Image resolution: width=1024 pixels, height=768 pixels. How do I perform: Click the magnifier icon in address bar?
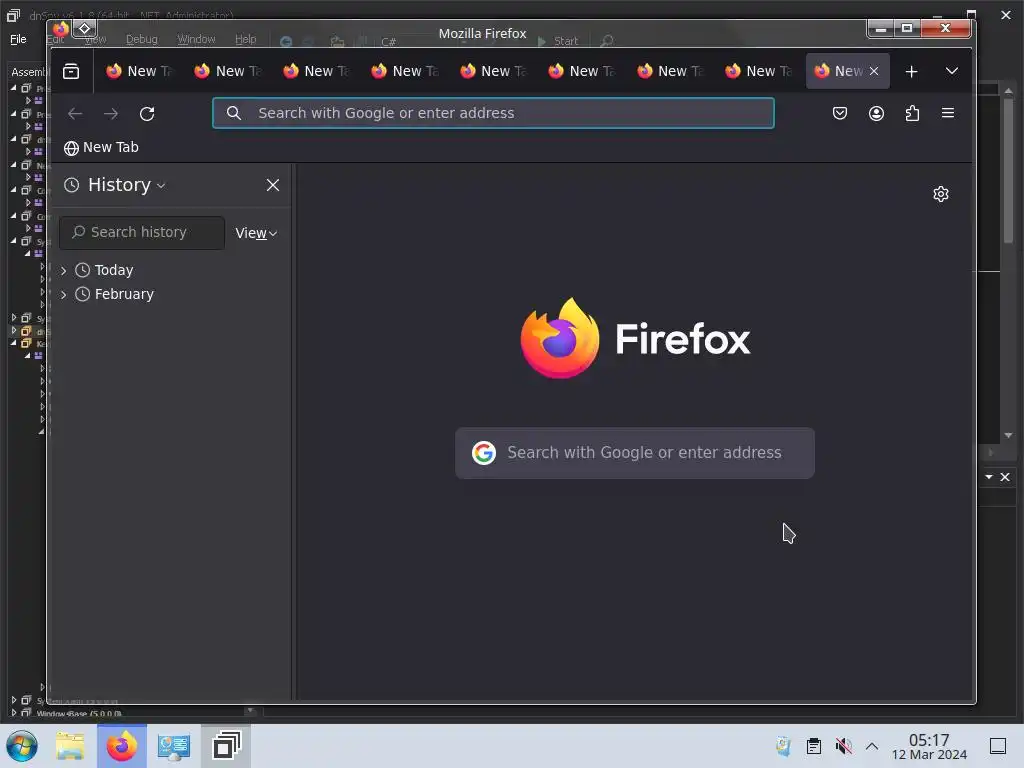(x=234, y=113)
